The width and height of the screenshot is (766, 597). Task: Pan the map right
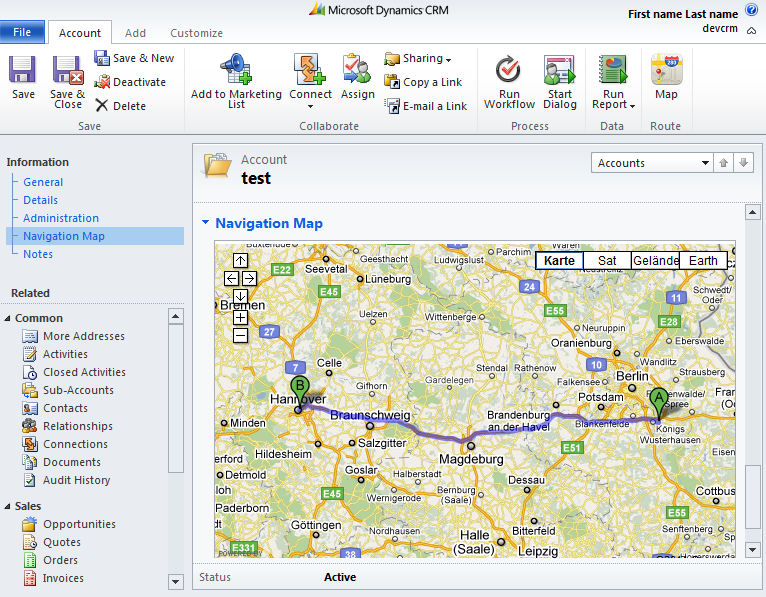(x=249, y=279)
